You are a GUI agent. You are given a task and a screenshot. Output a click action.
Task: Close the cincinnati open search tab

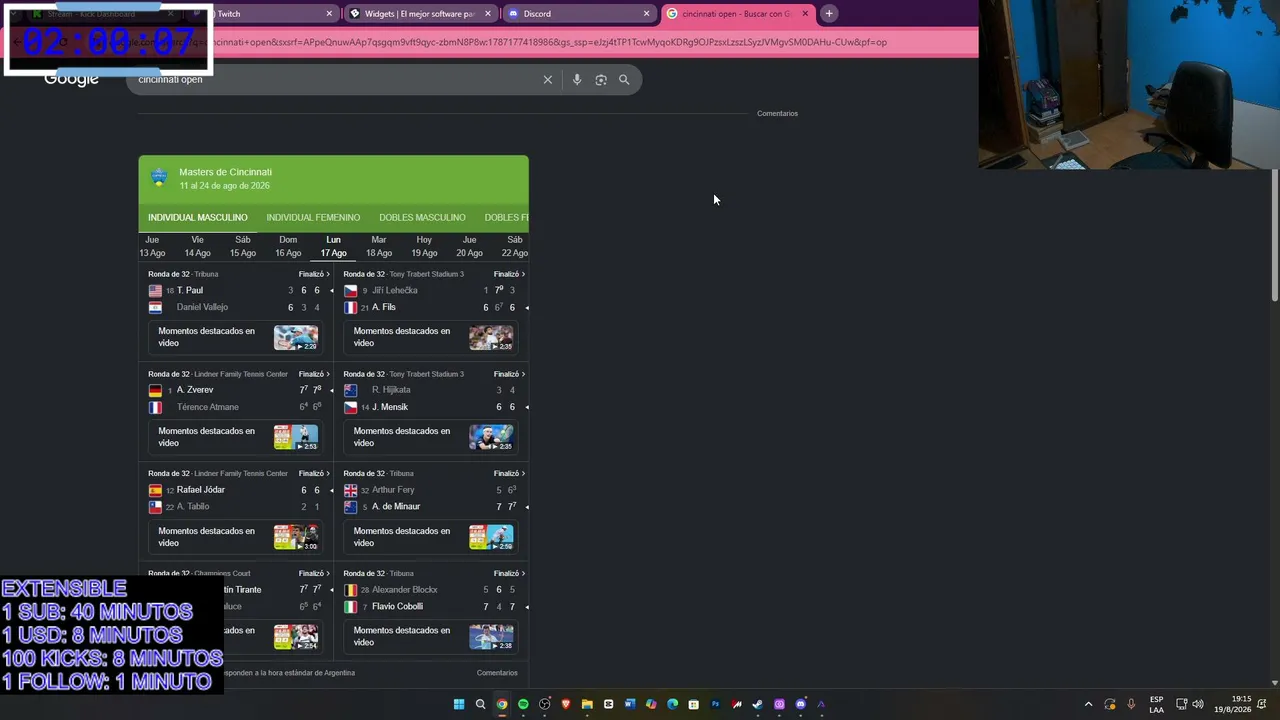pos(805,14)
